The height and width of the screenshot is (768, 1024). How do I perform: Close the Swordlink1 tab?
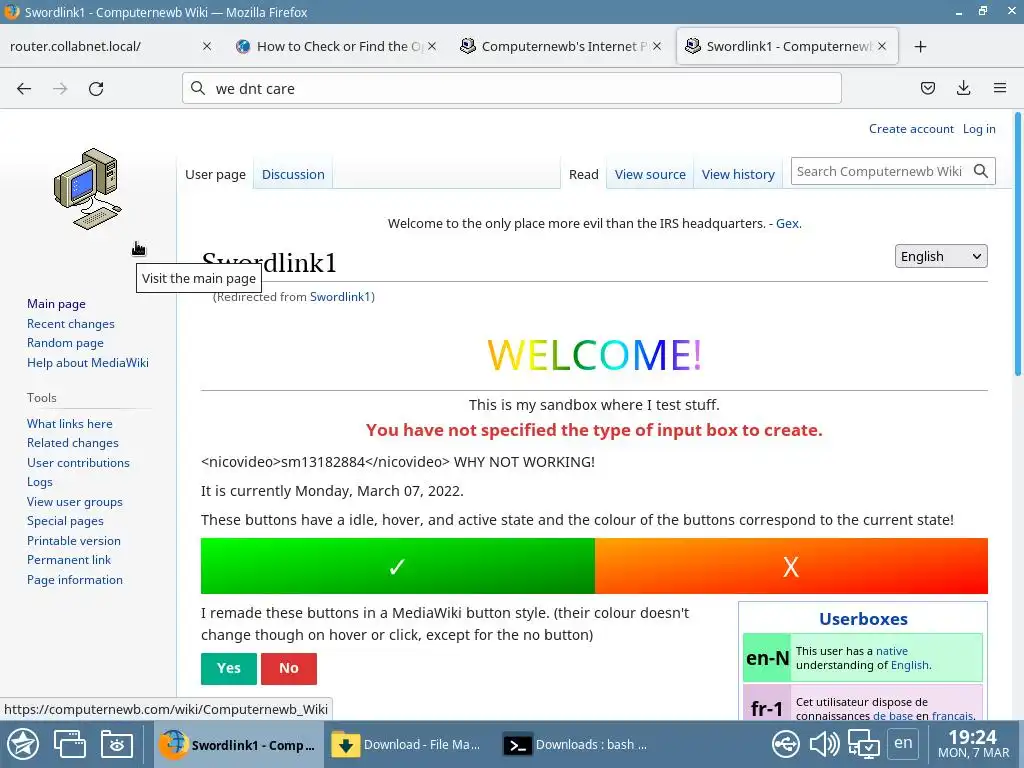tap(882, 46)
